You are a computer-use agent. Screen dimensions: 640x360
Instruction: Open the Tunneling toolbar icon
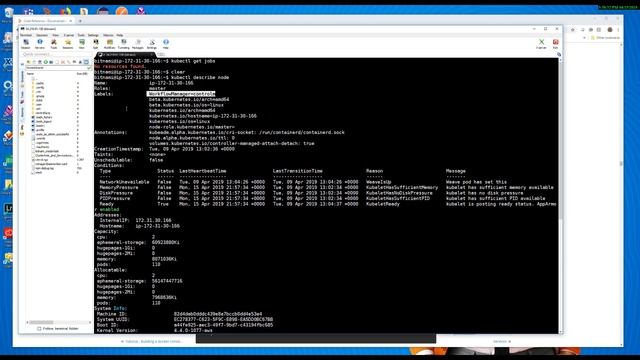click(123, 44)
